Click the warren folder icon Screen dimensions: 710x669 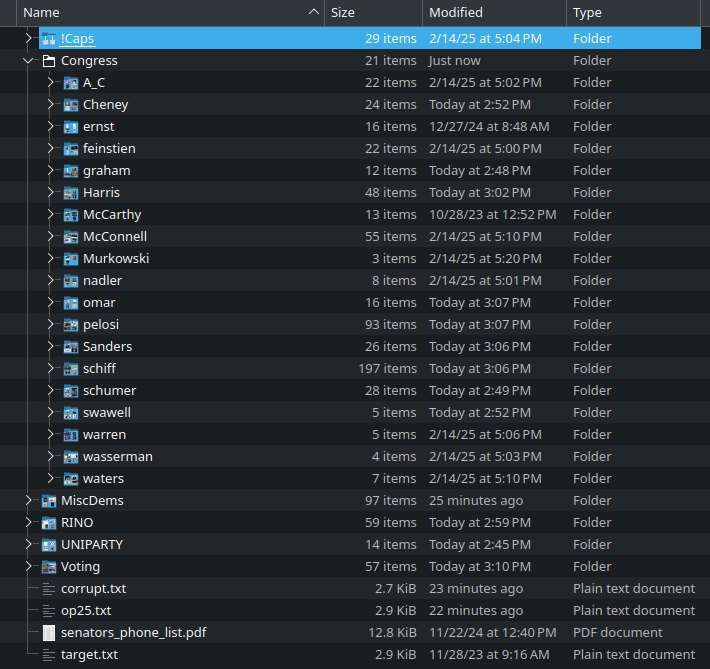71,435
